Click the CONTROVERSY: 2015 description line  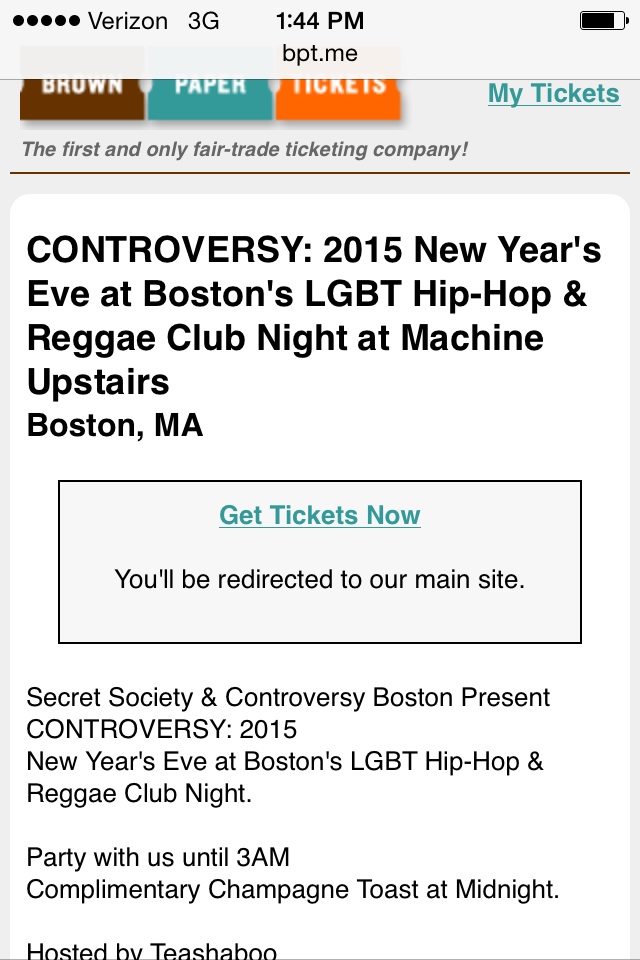[162, 729]
